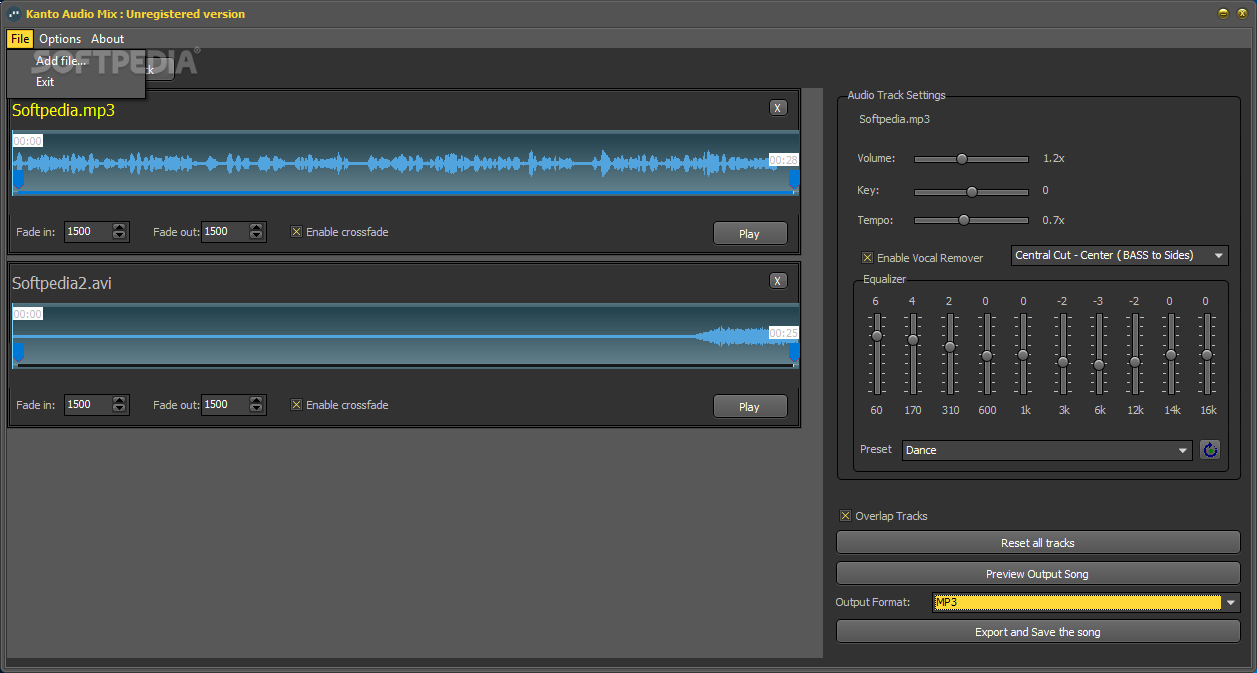
Task: Disable crossfade for Softpedia2.avi
Action: click(x=296, y=405)
